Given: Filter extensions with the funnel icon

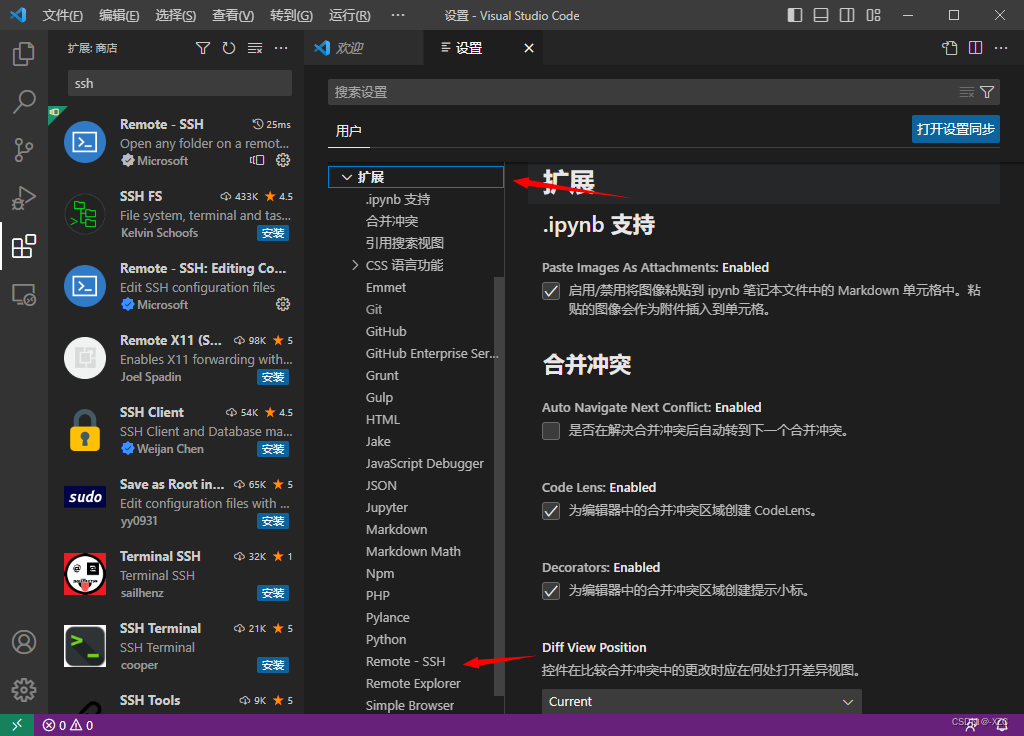Looking at the screenshot, I should (x=203, y=48).
